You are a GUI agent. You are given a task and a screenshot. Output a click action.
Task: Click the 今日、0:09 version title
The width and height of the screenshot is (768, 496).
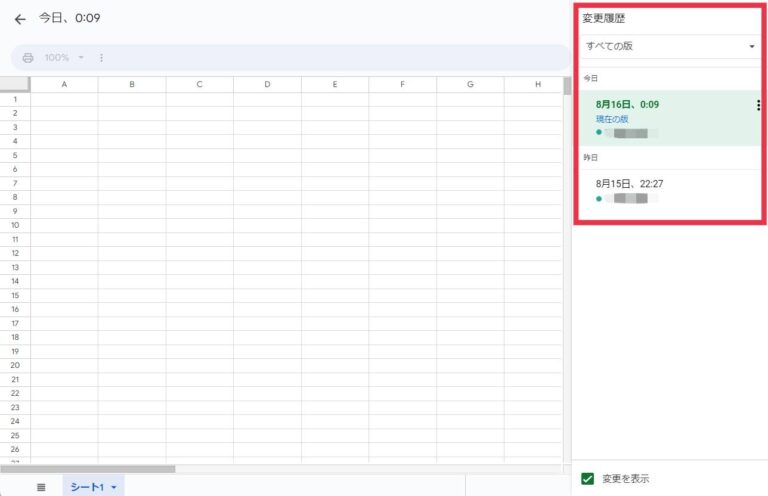[69, 18]
